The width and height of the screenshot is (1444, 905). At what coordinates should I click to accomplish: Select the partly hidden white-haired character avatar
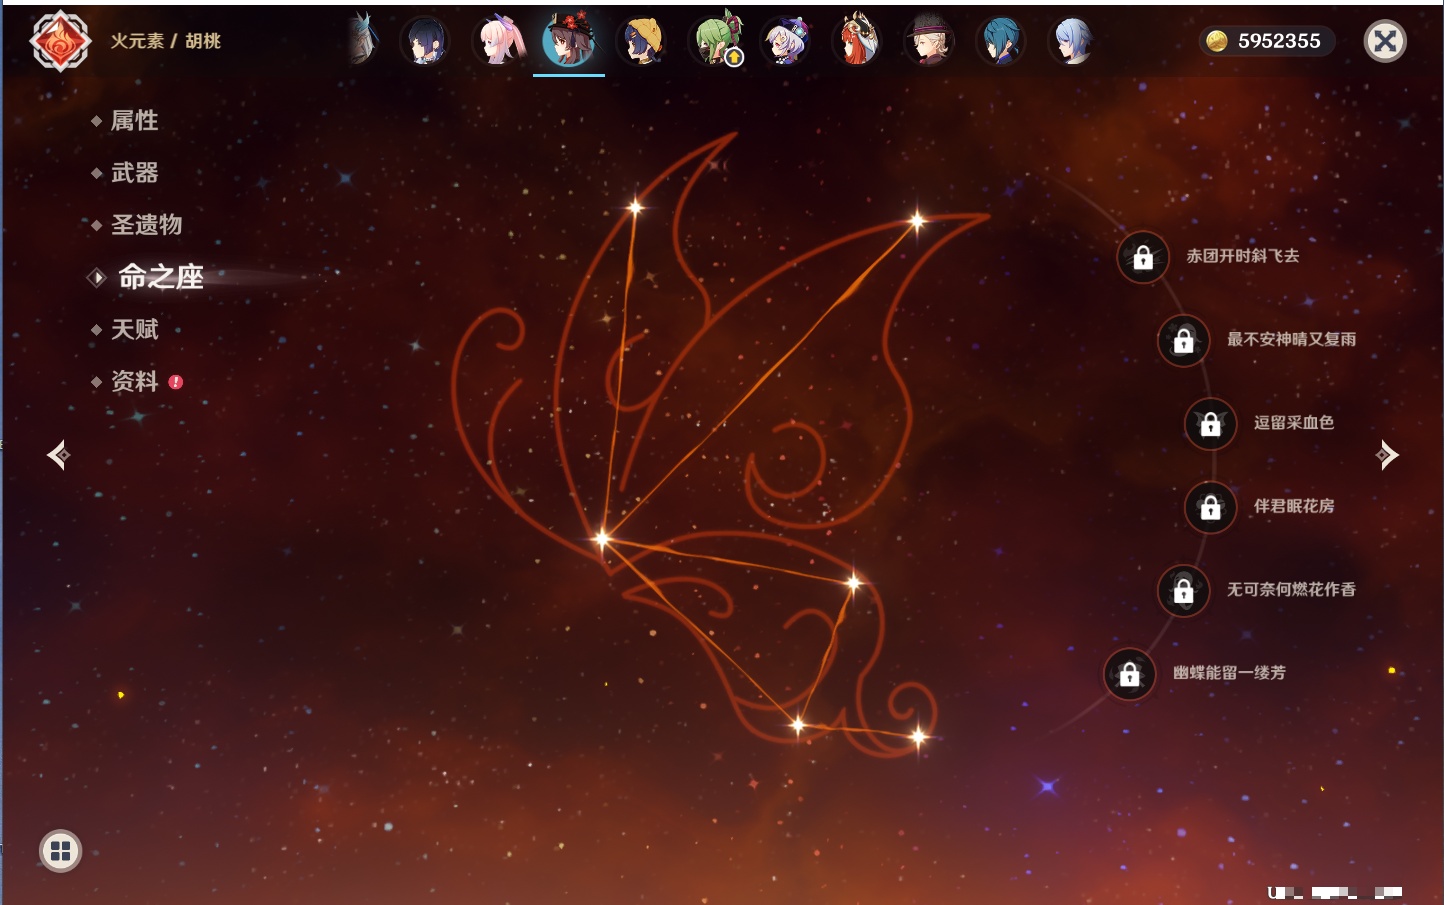363,40
